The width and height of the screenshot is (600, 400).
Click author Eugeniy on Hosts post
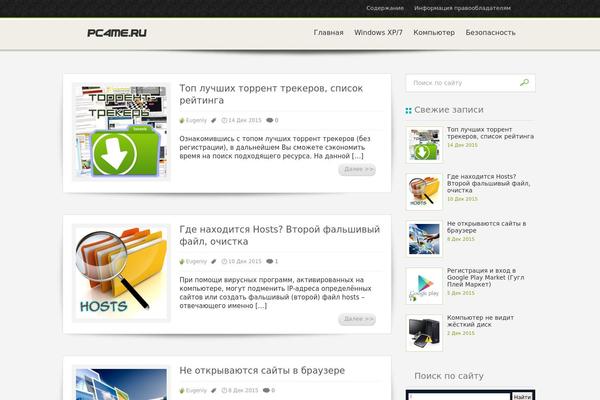[x=196, y=261]
